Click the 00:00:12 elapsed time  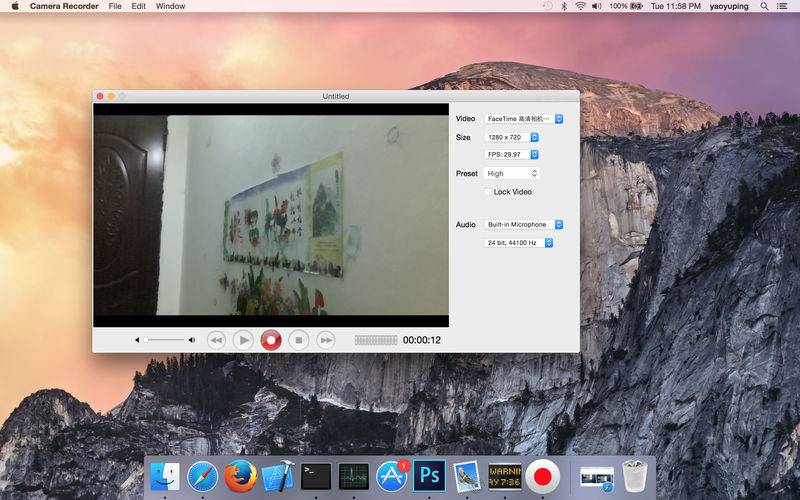pyautogui.click(x=421, y=340)
